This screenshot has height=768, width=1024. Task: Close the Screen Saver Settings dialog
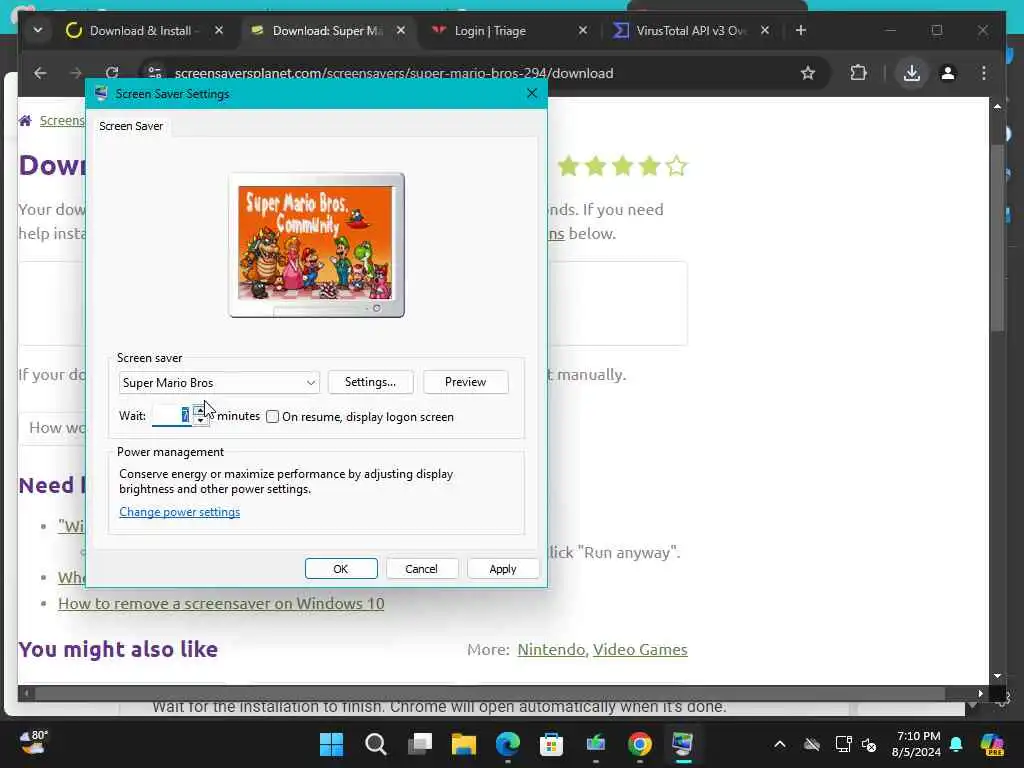pos(532,93)
